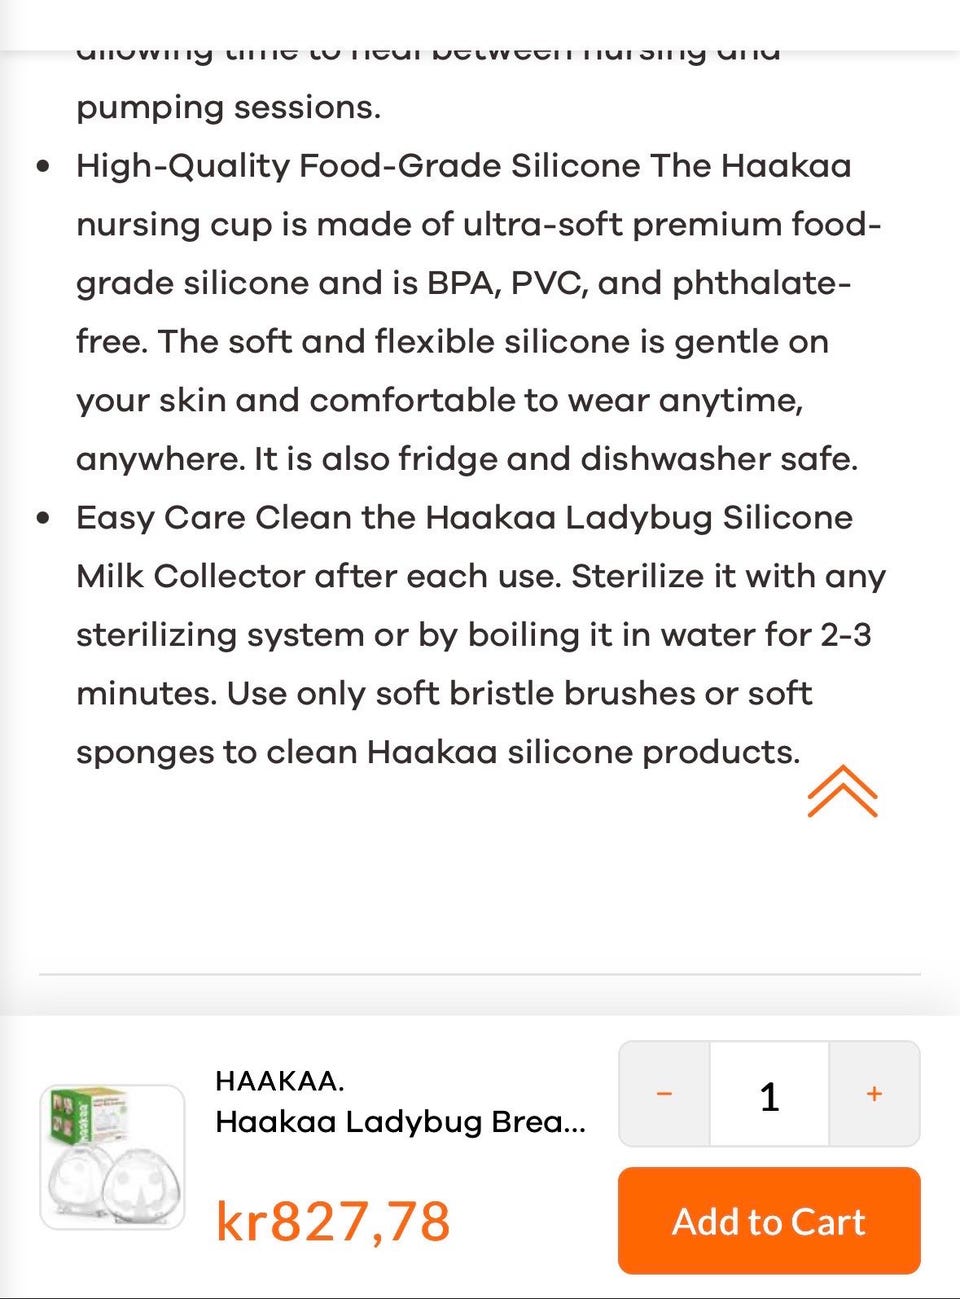Open the truncated Haakaa Ladybug Brea... title

(x=400, y=1122)
